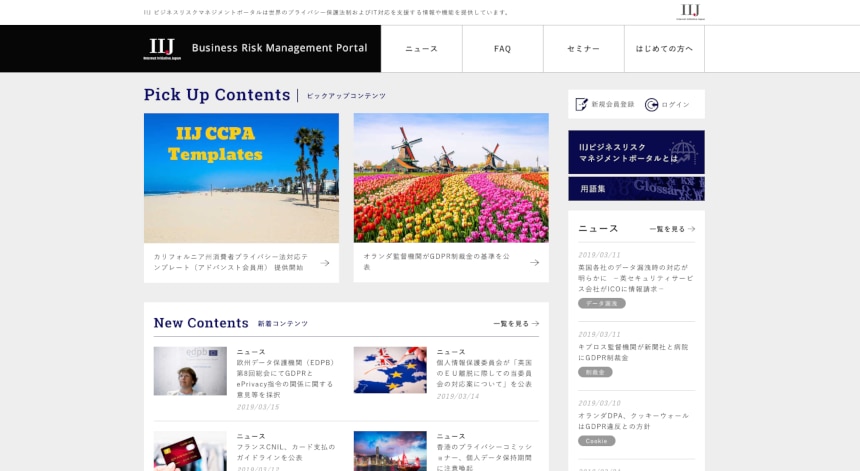Open the 用語集 Glossary banner
The image size is (860, 471).
click(636, 188)
